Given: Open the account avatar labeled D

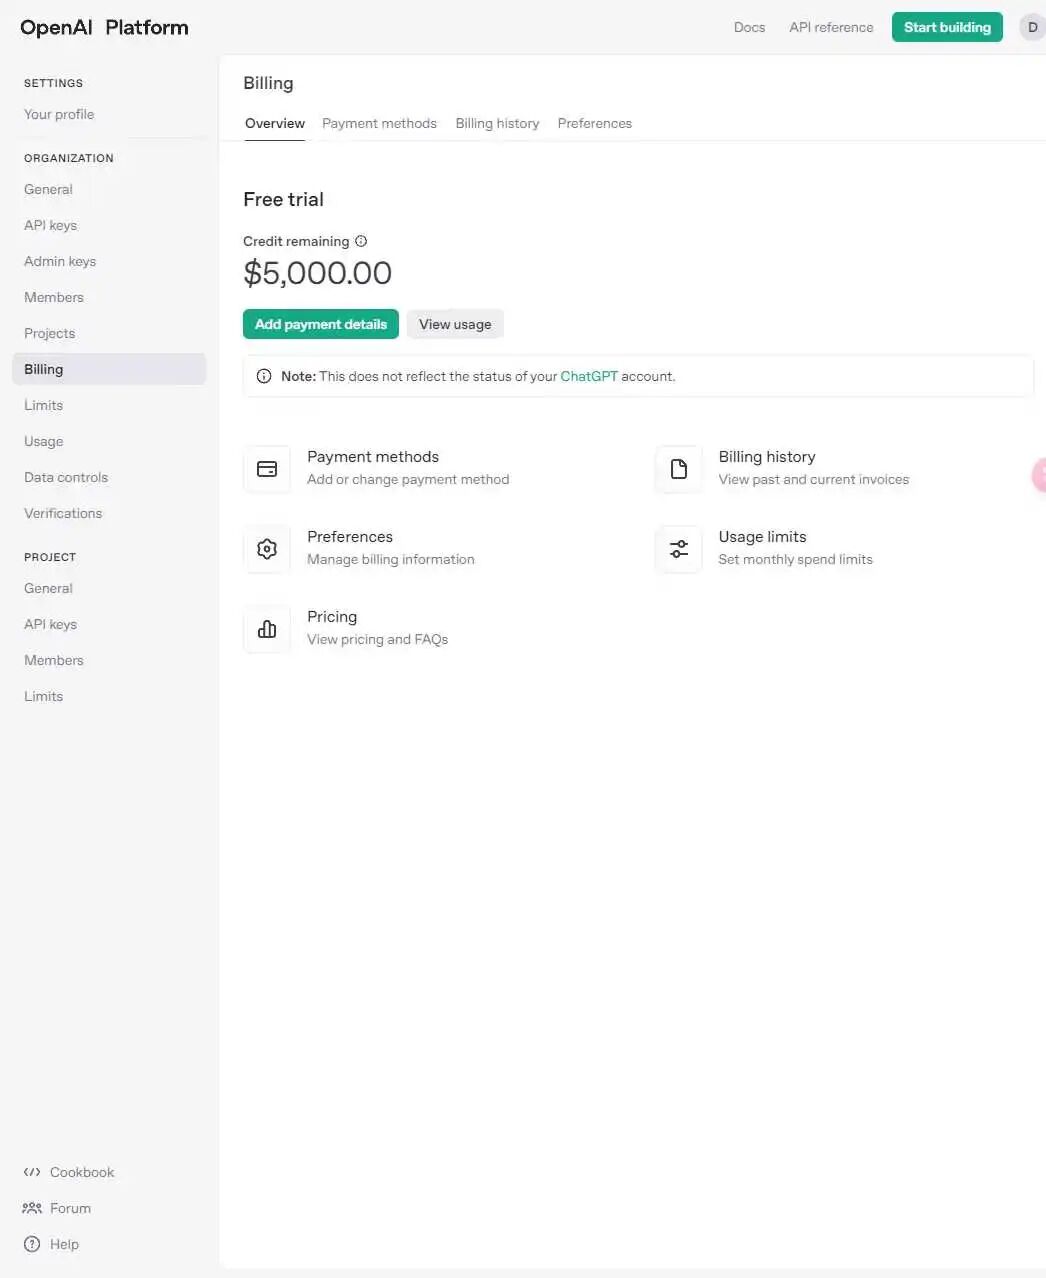Looking at the screenshot, I should click(1032, 27).
